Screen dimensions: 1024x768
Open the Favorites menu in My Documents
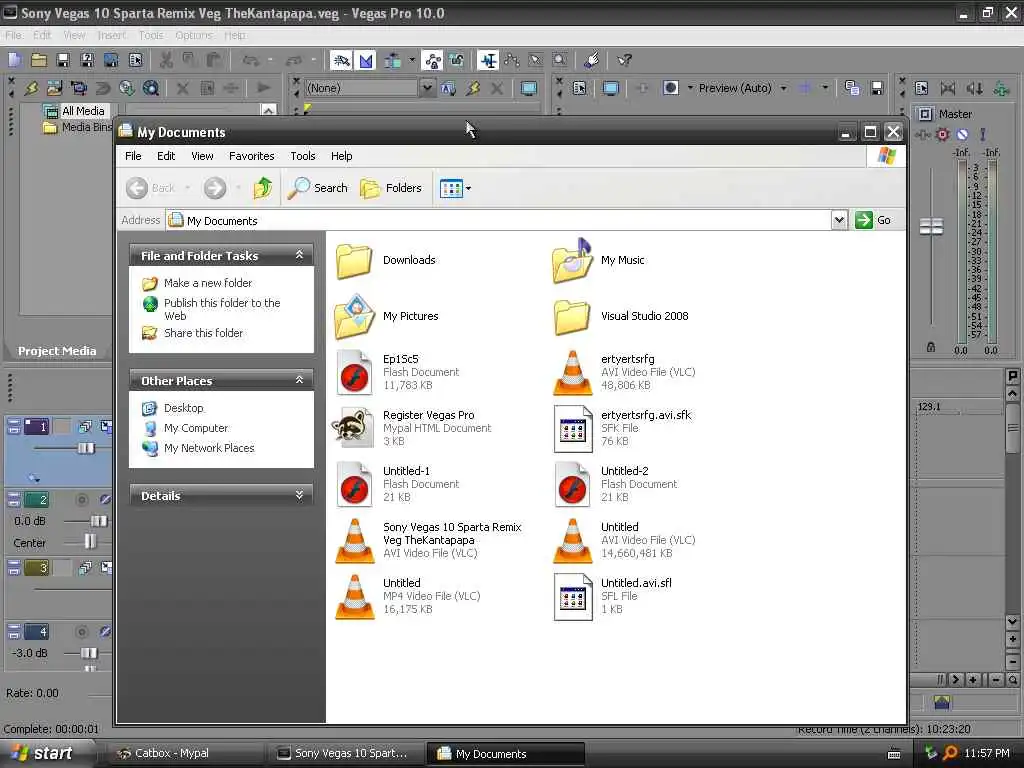(251, 156)
